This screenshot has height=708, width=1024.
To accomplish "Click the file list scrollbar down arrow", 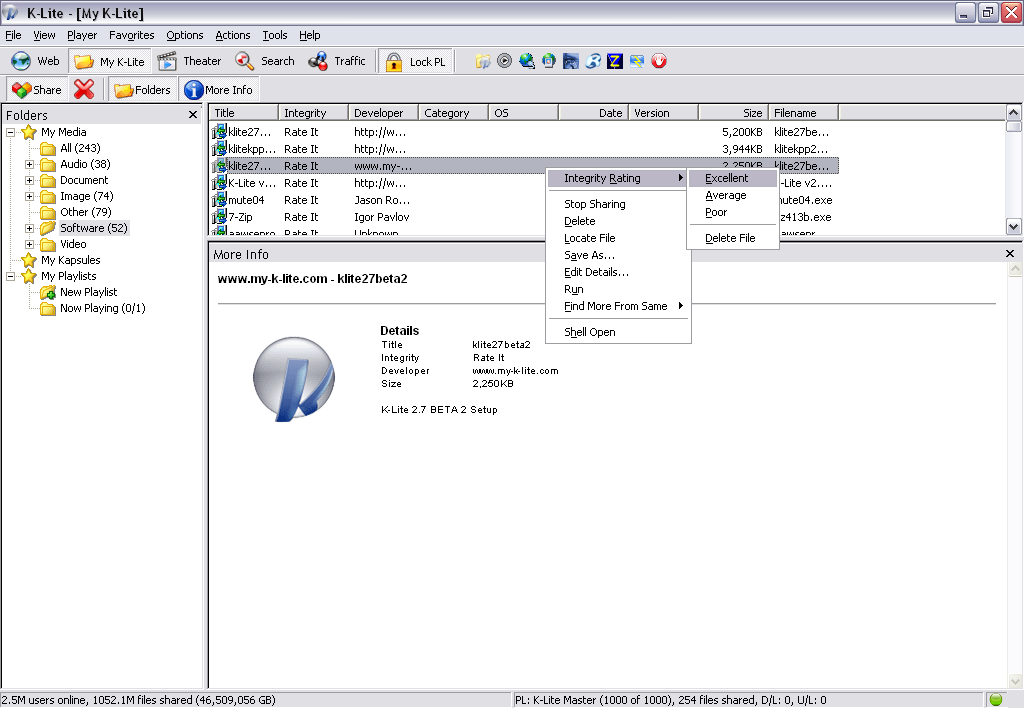I will [1013, 227].
